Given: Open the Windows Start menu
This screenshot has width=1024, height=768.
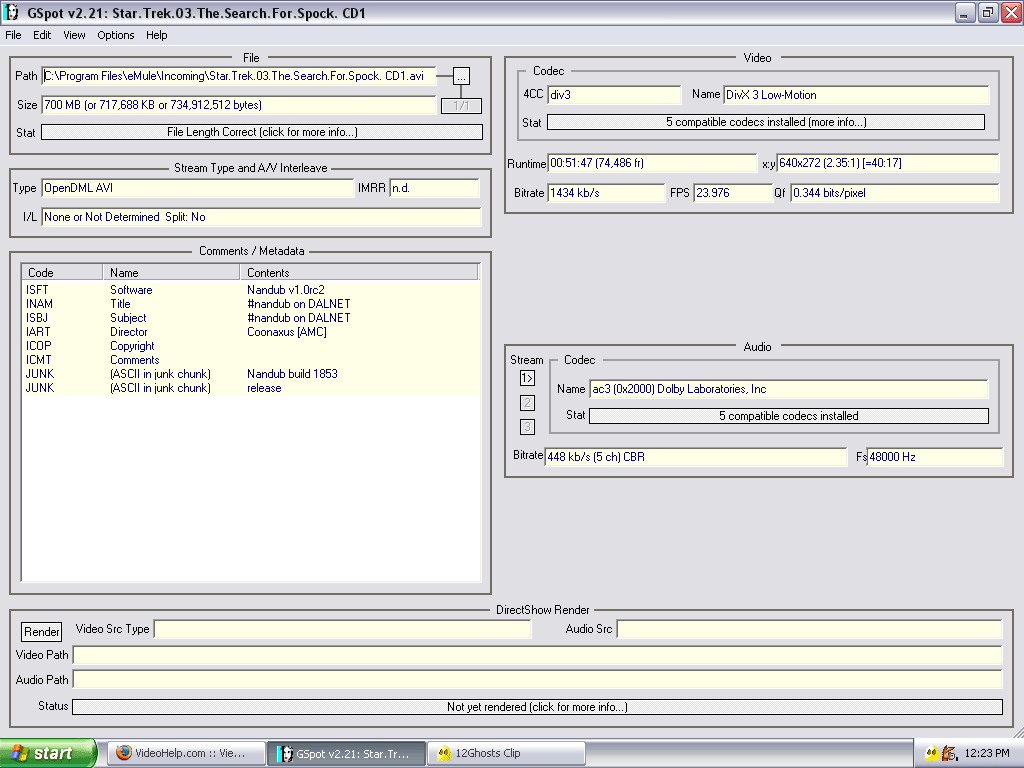Looking at the screenshot, I should tap(48, 753).
